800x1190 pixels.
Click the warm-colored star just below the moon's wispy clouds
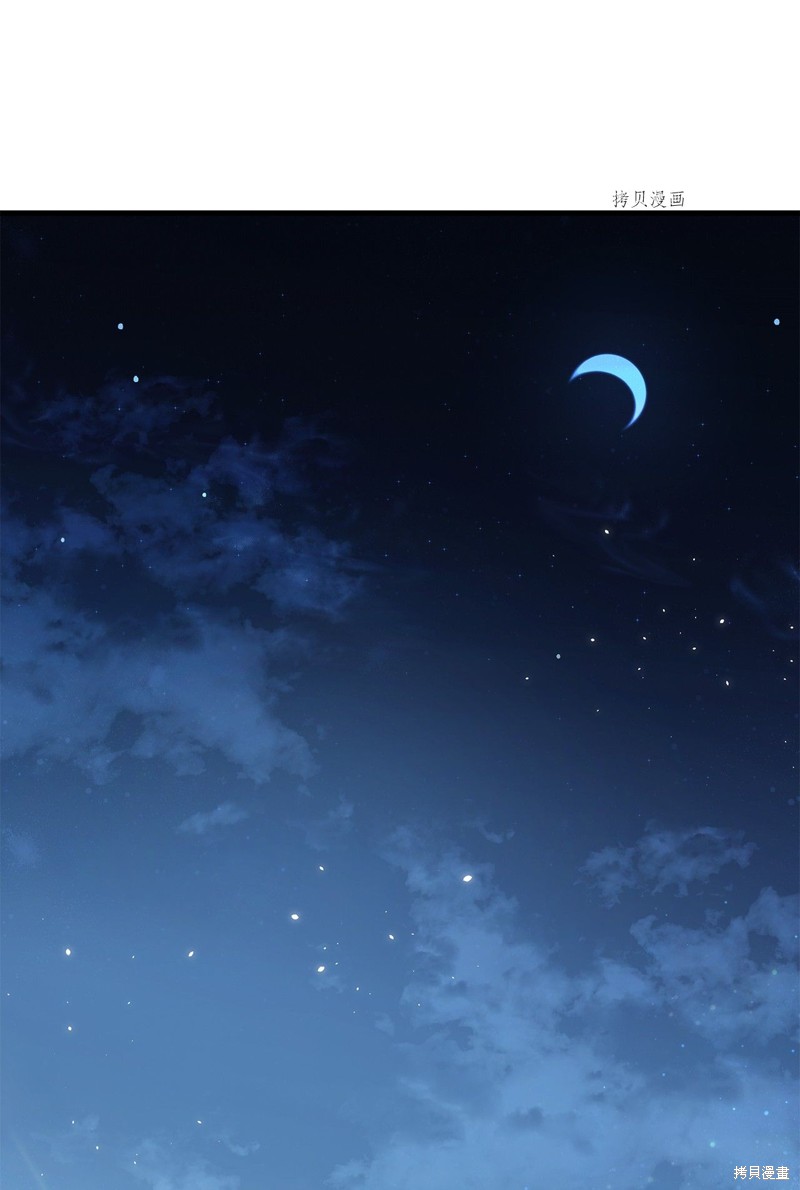(606, 531)
